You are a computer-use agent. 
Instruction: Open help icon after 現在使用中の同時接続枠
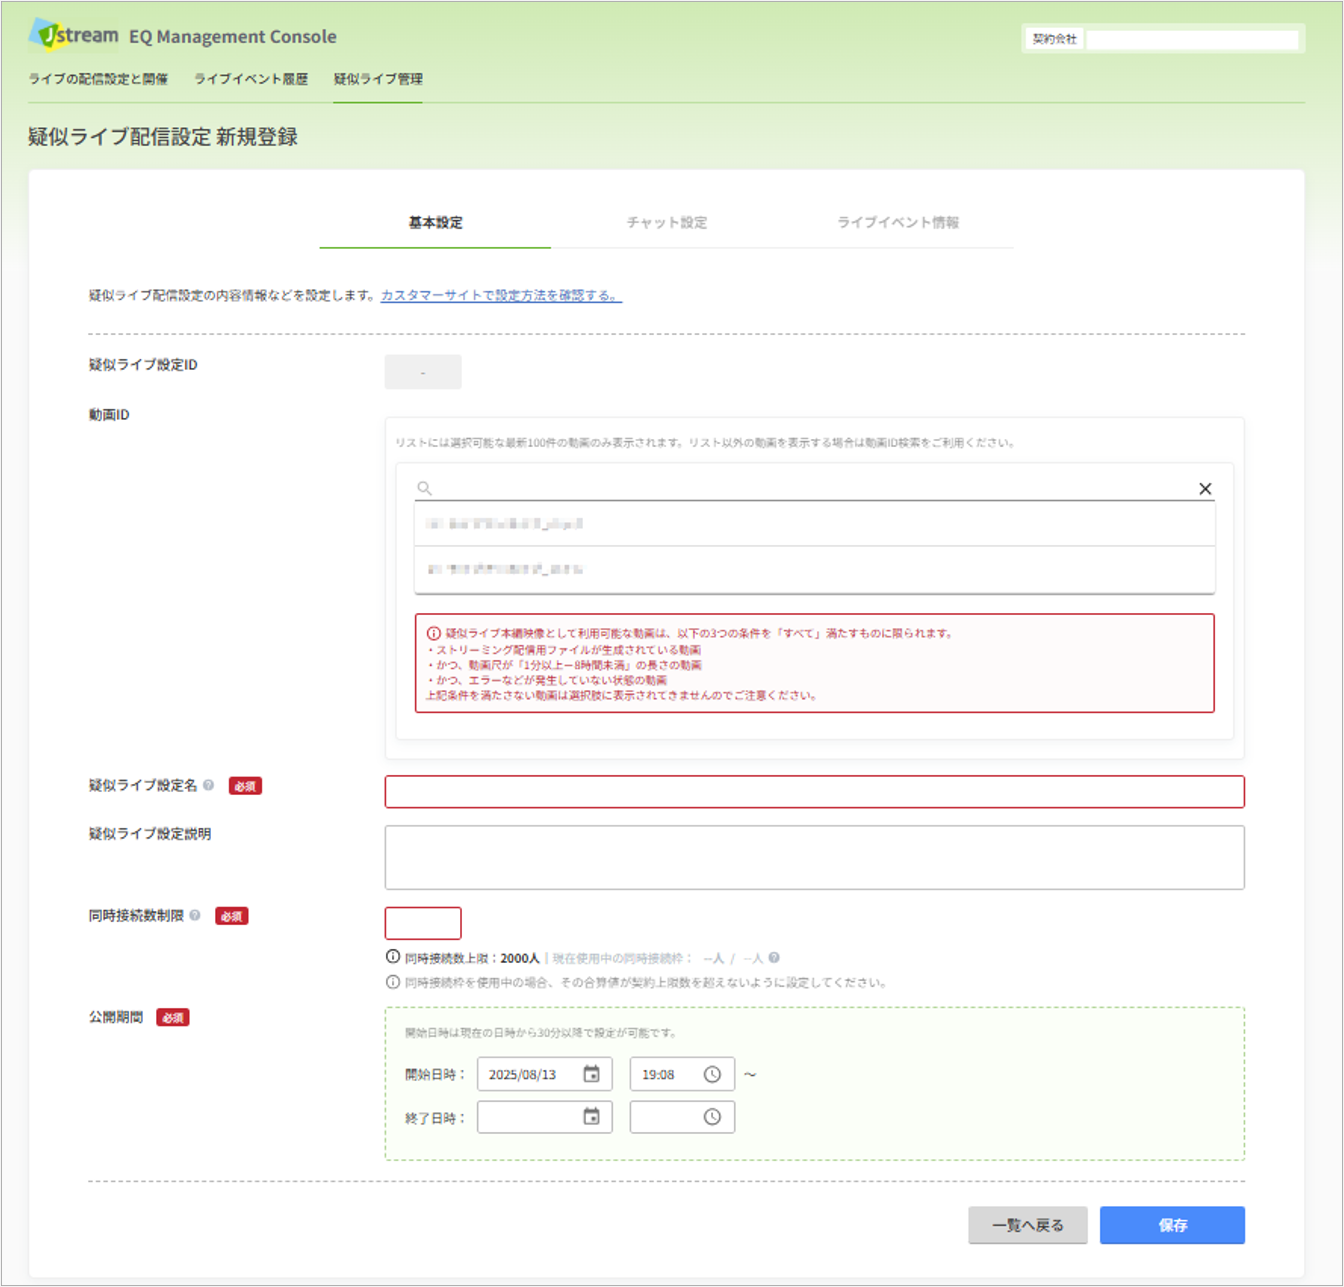(774, 958)
